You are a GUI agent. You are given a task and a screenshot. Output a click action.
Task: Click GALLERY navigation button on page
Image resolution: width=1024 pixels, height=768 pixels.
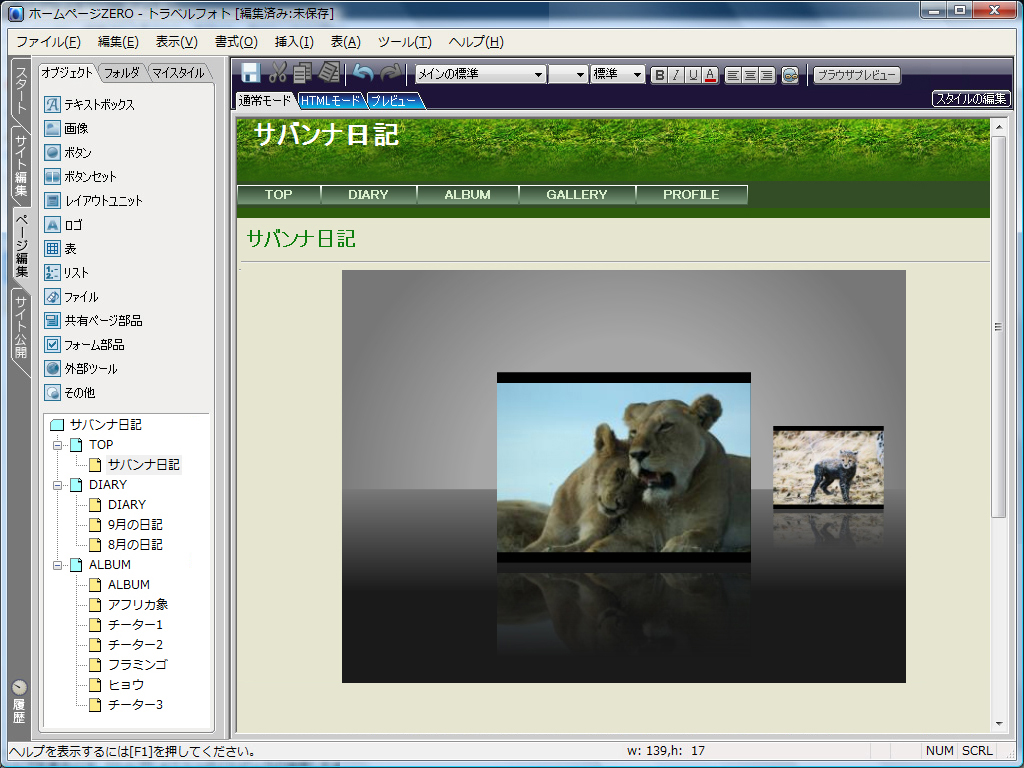point(577,195)
